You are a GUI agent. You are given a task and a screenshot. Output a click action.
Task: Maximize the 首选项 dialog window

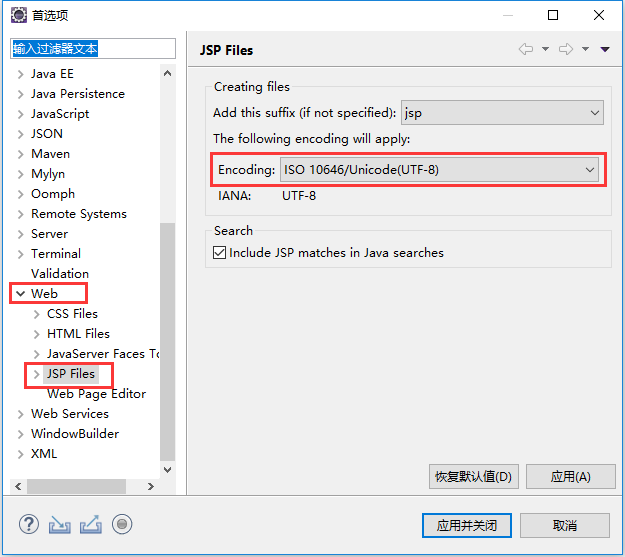553,15
